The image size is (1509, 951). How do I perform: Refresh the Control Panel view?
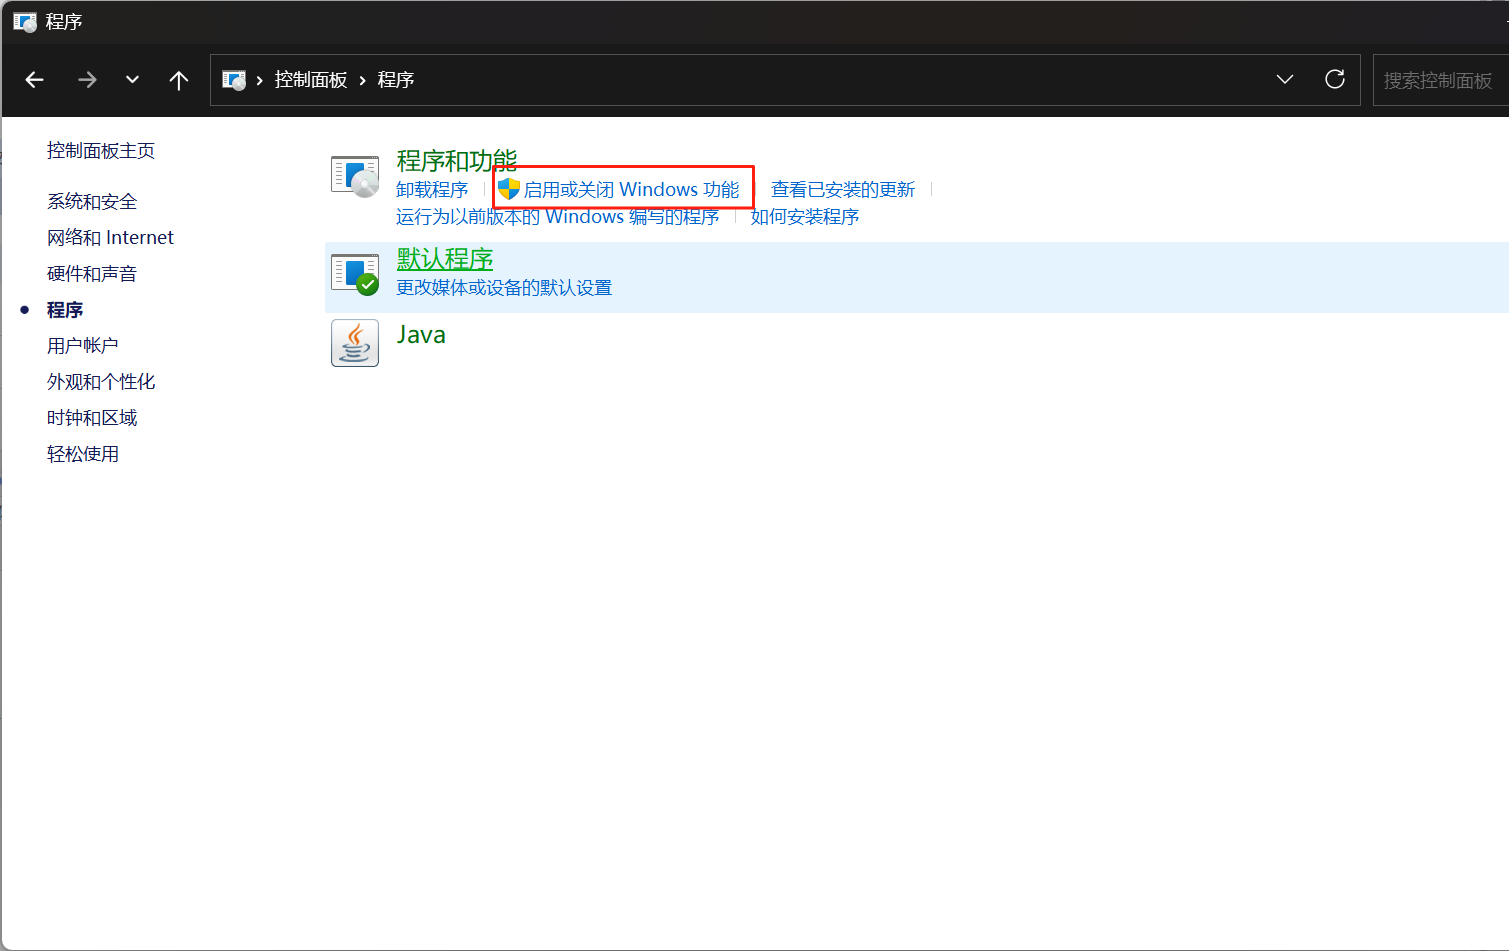click(1335, 80)
